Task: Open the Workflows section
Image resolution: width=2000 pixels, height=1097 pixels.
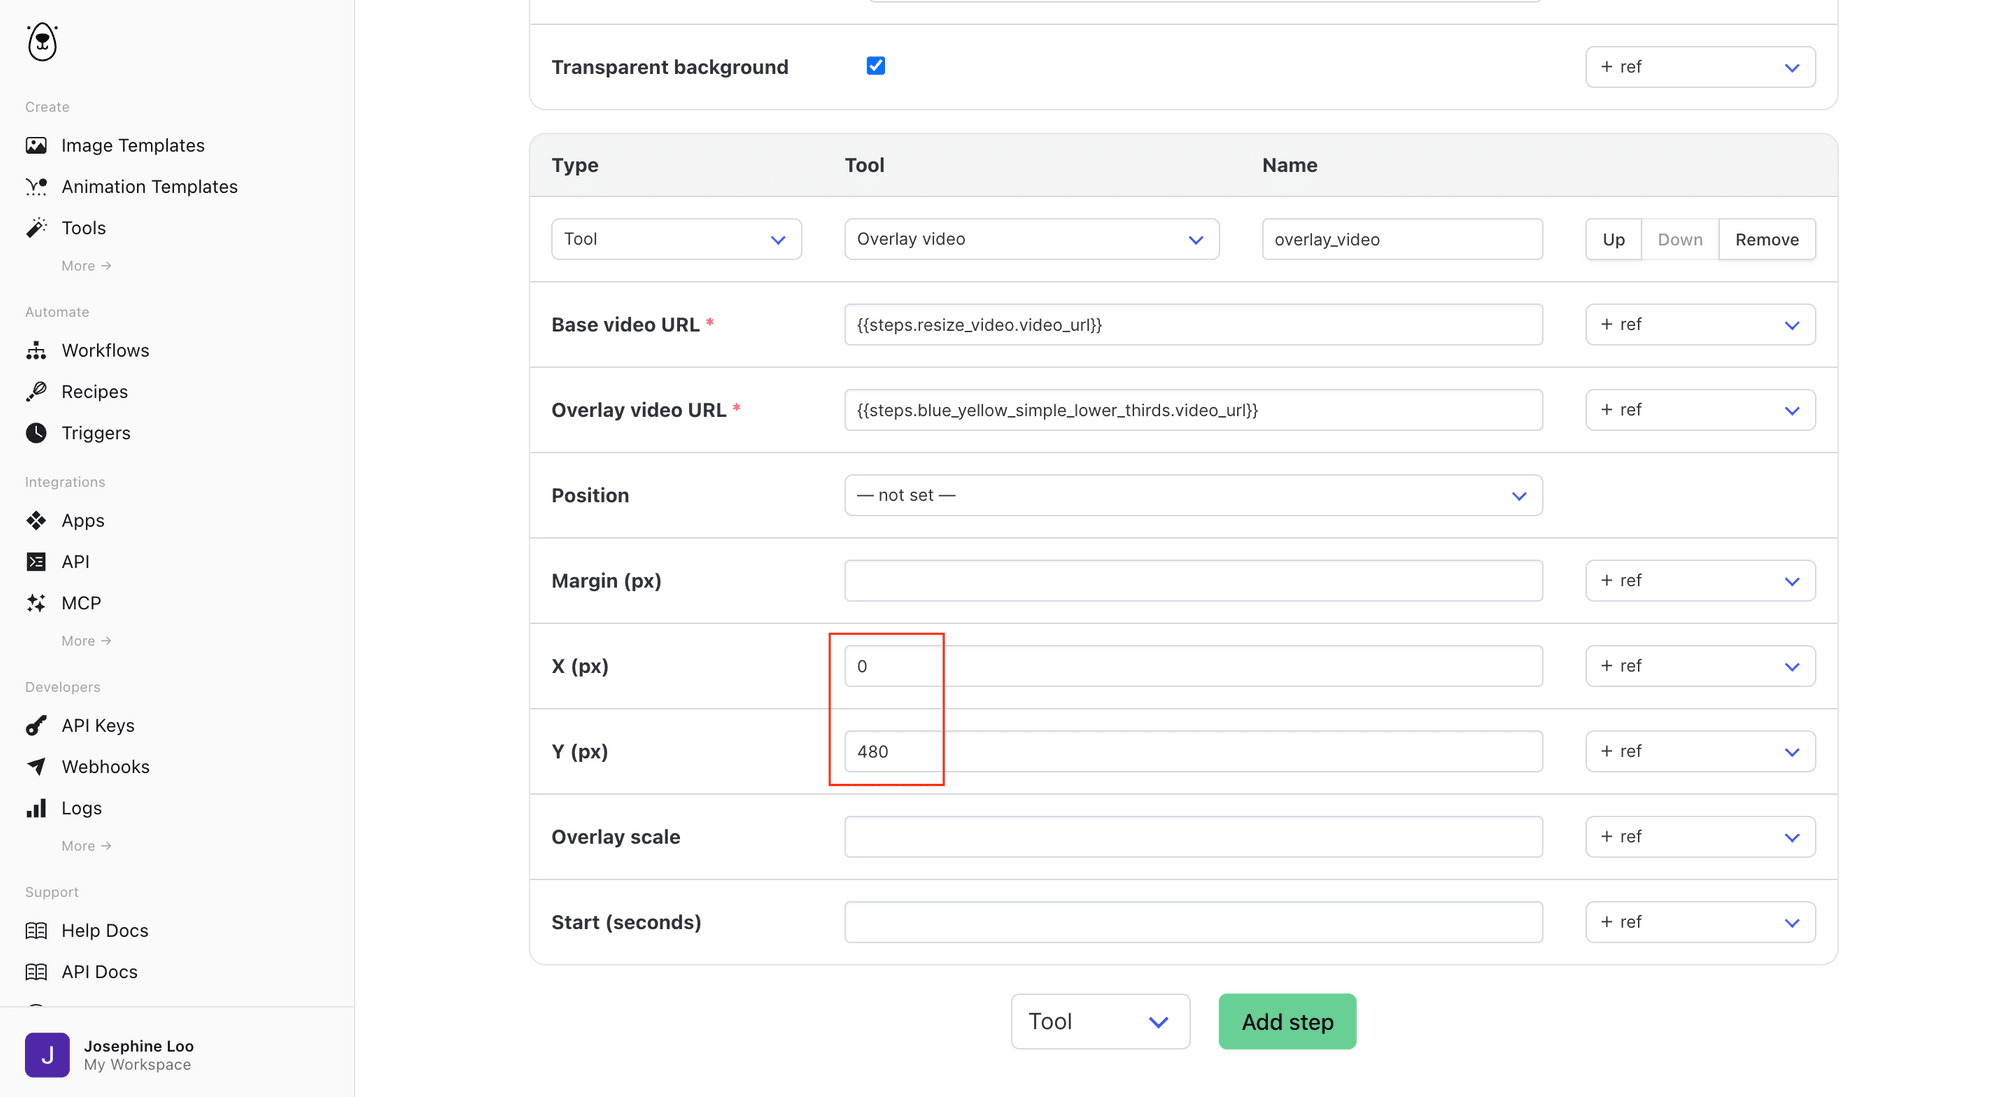Action: tap(105, 350)
